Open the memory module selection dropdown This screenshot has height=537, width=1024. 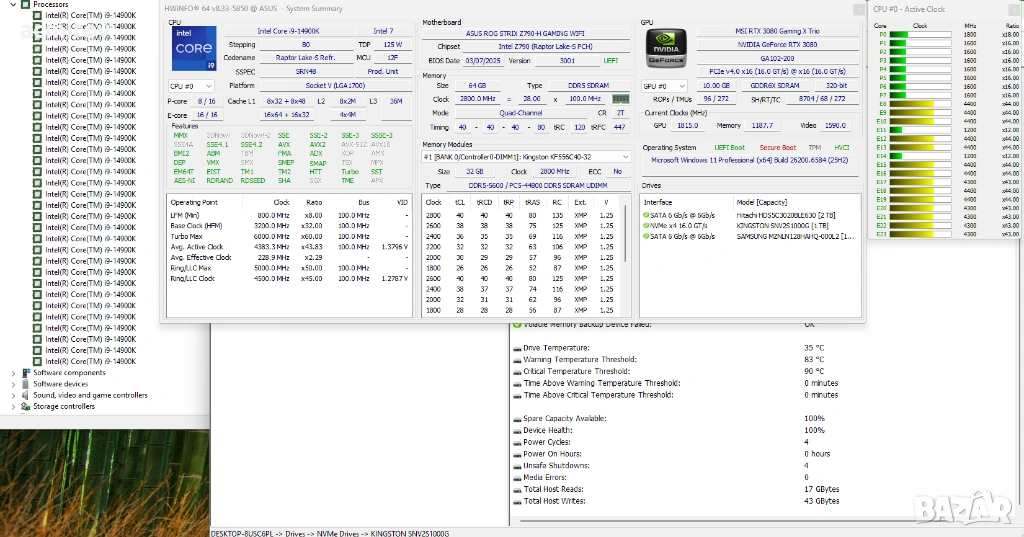tap(524, 157)
